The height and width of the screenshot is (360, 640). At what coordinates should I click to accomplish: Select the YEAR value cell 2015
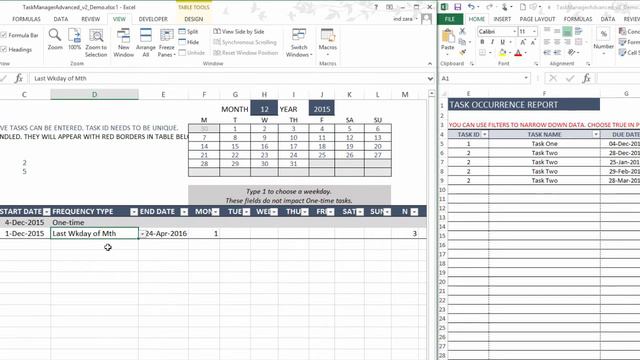[322, 109]
